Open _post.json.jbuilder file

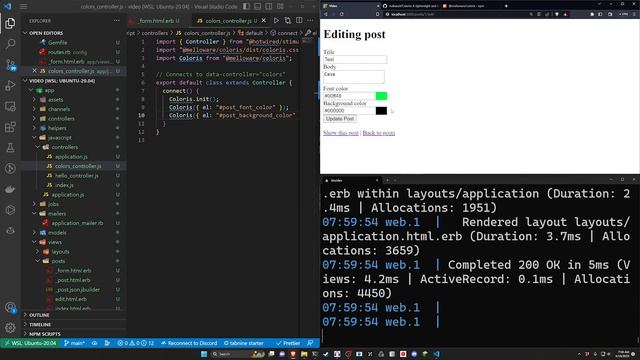click(x=78, y=290)
